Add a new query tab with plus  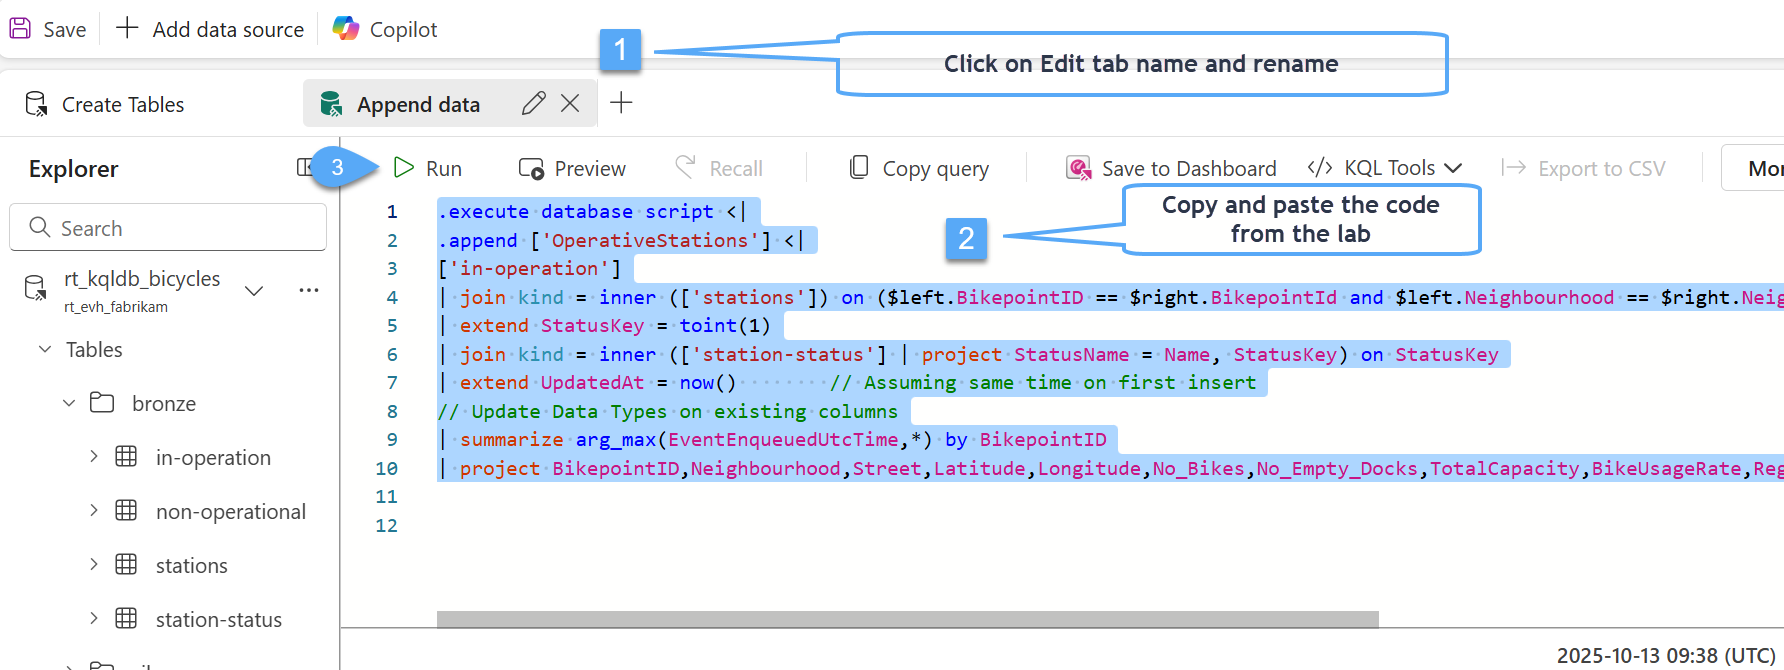(621, 102)
